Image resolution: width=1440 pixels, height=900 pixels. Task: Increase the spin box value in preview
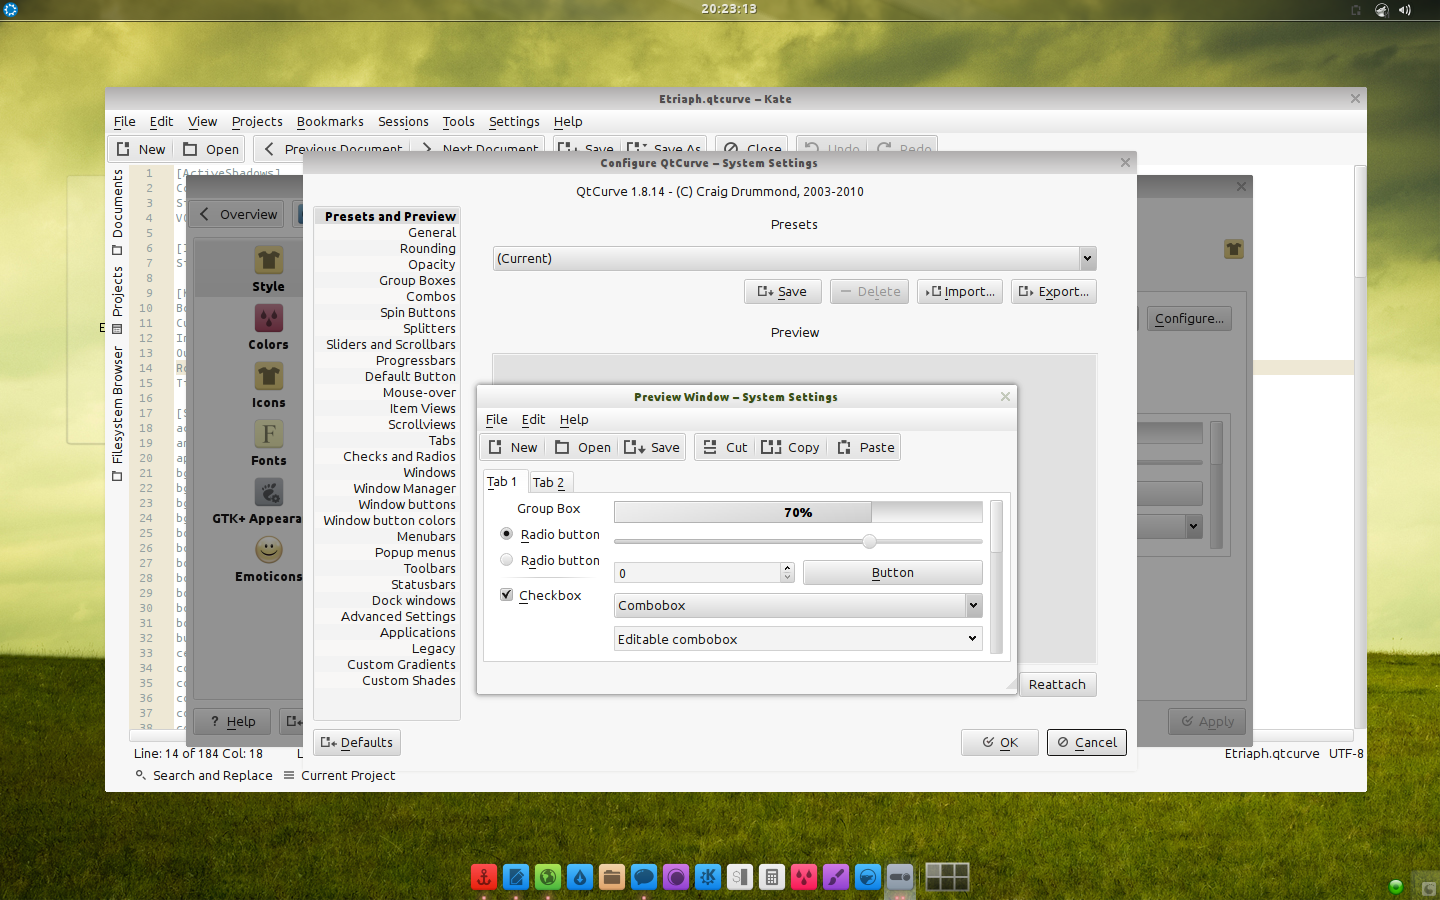787,567
